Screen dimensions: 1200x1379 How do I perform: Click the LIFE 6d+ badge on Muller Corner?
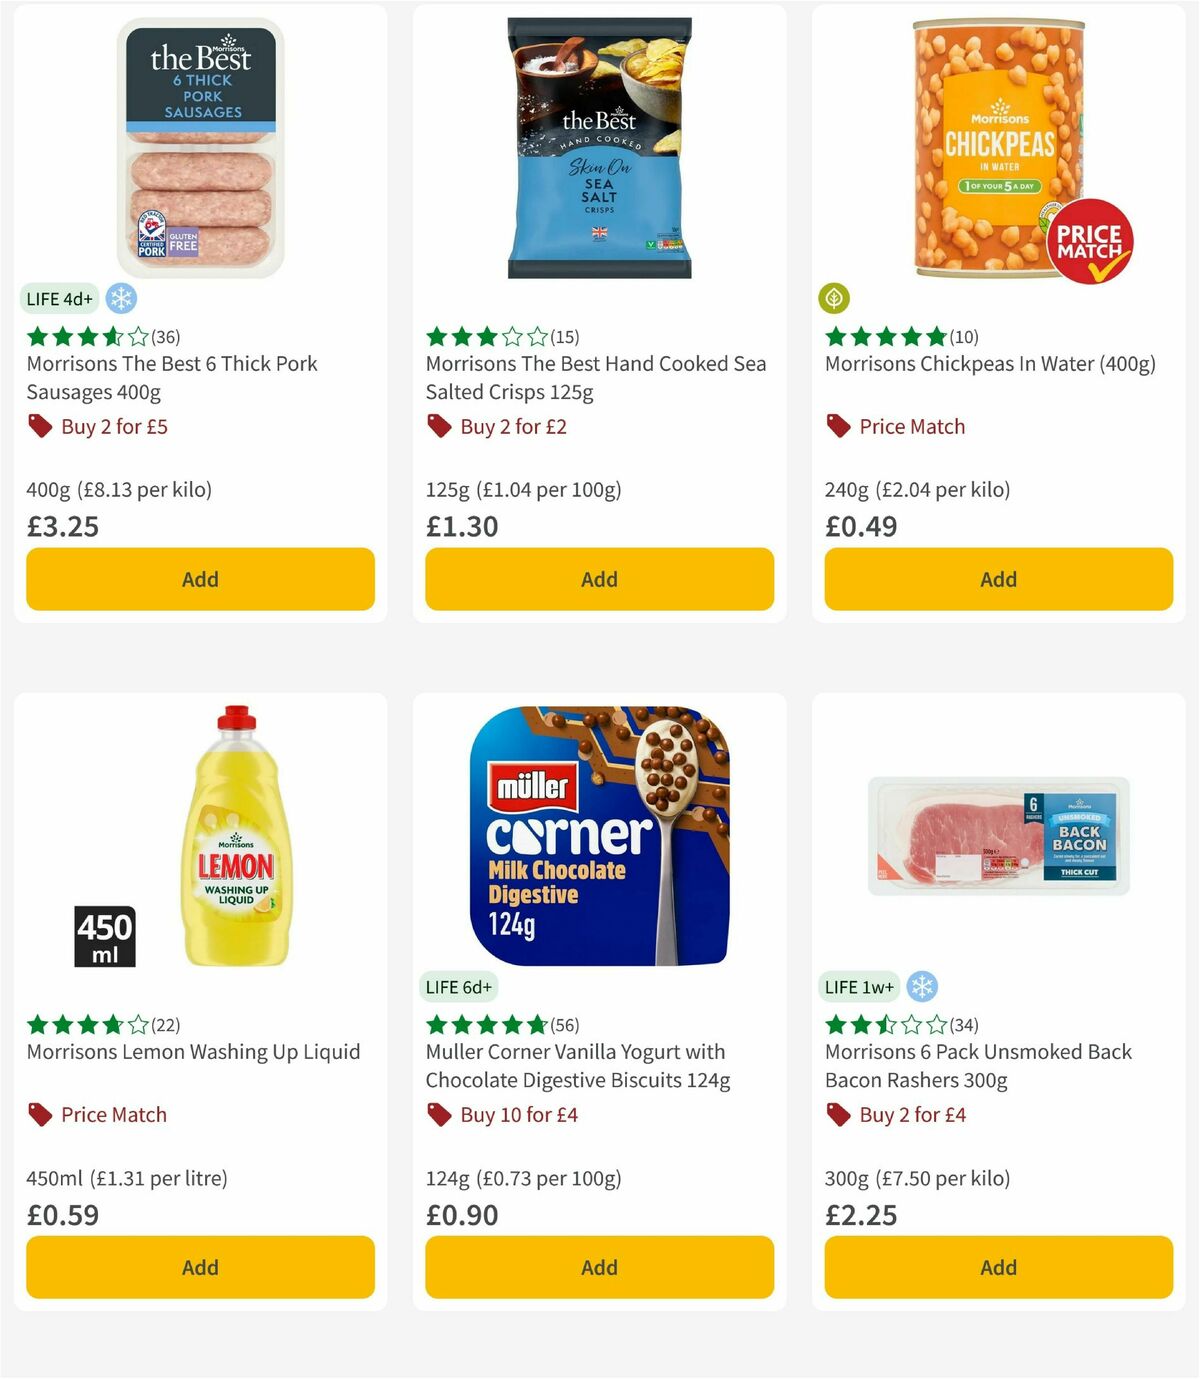458,986
